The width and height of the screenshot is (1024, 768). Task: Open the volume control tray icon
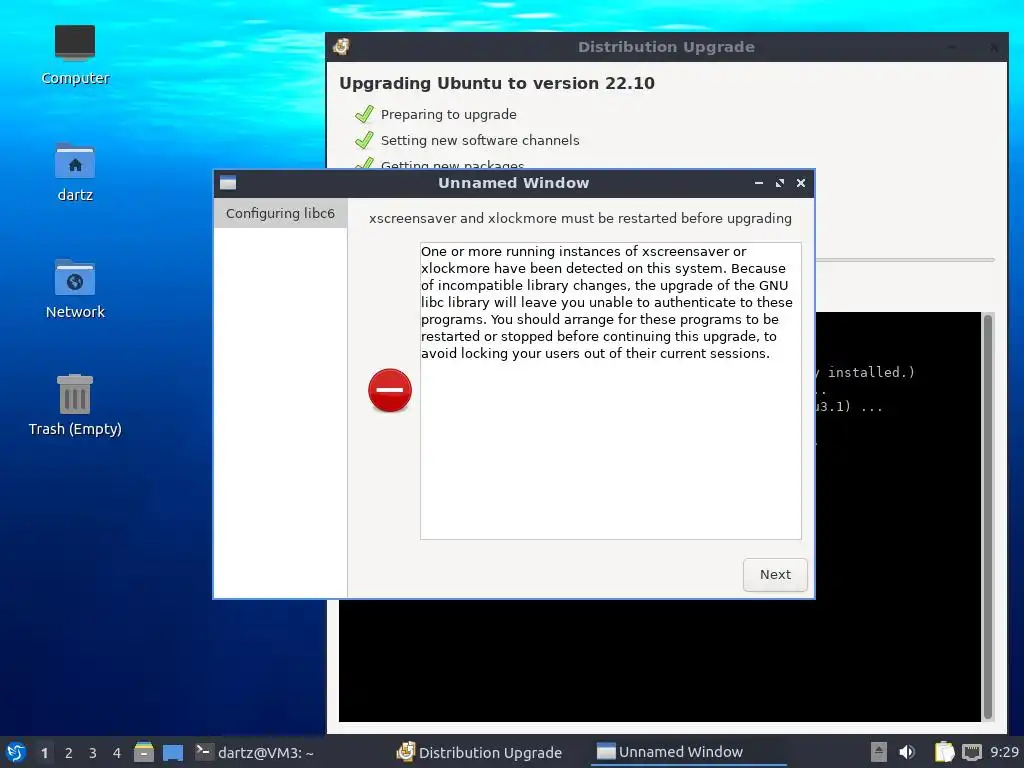coord(907,752)
